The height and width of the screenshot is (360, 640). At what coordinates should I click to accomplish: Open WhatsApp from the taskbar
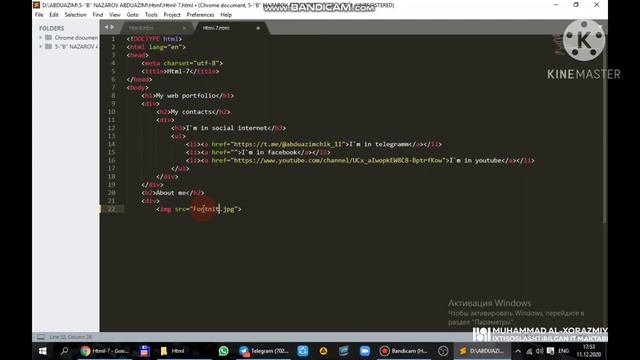[x=223, y=351]
